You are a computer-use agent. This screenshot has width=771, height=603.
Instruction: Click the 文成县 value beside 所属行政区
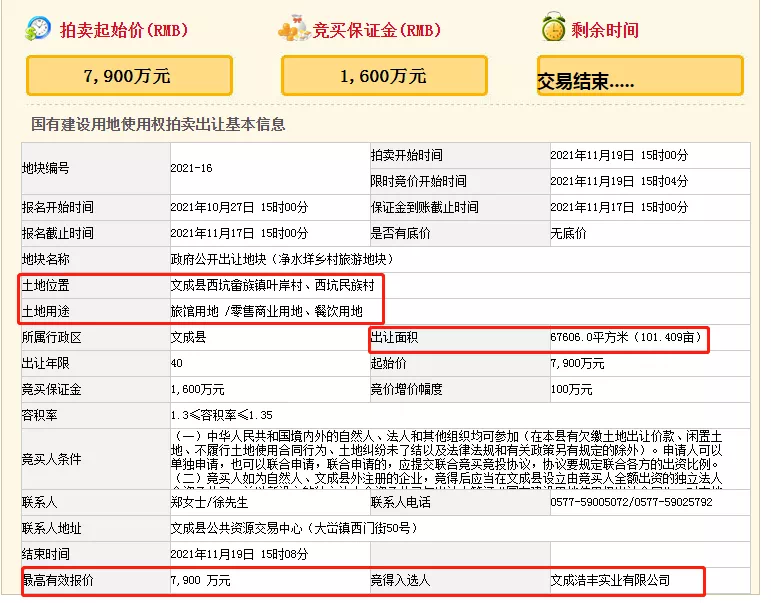pyautogui.click(x=188, y=337)
